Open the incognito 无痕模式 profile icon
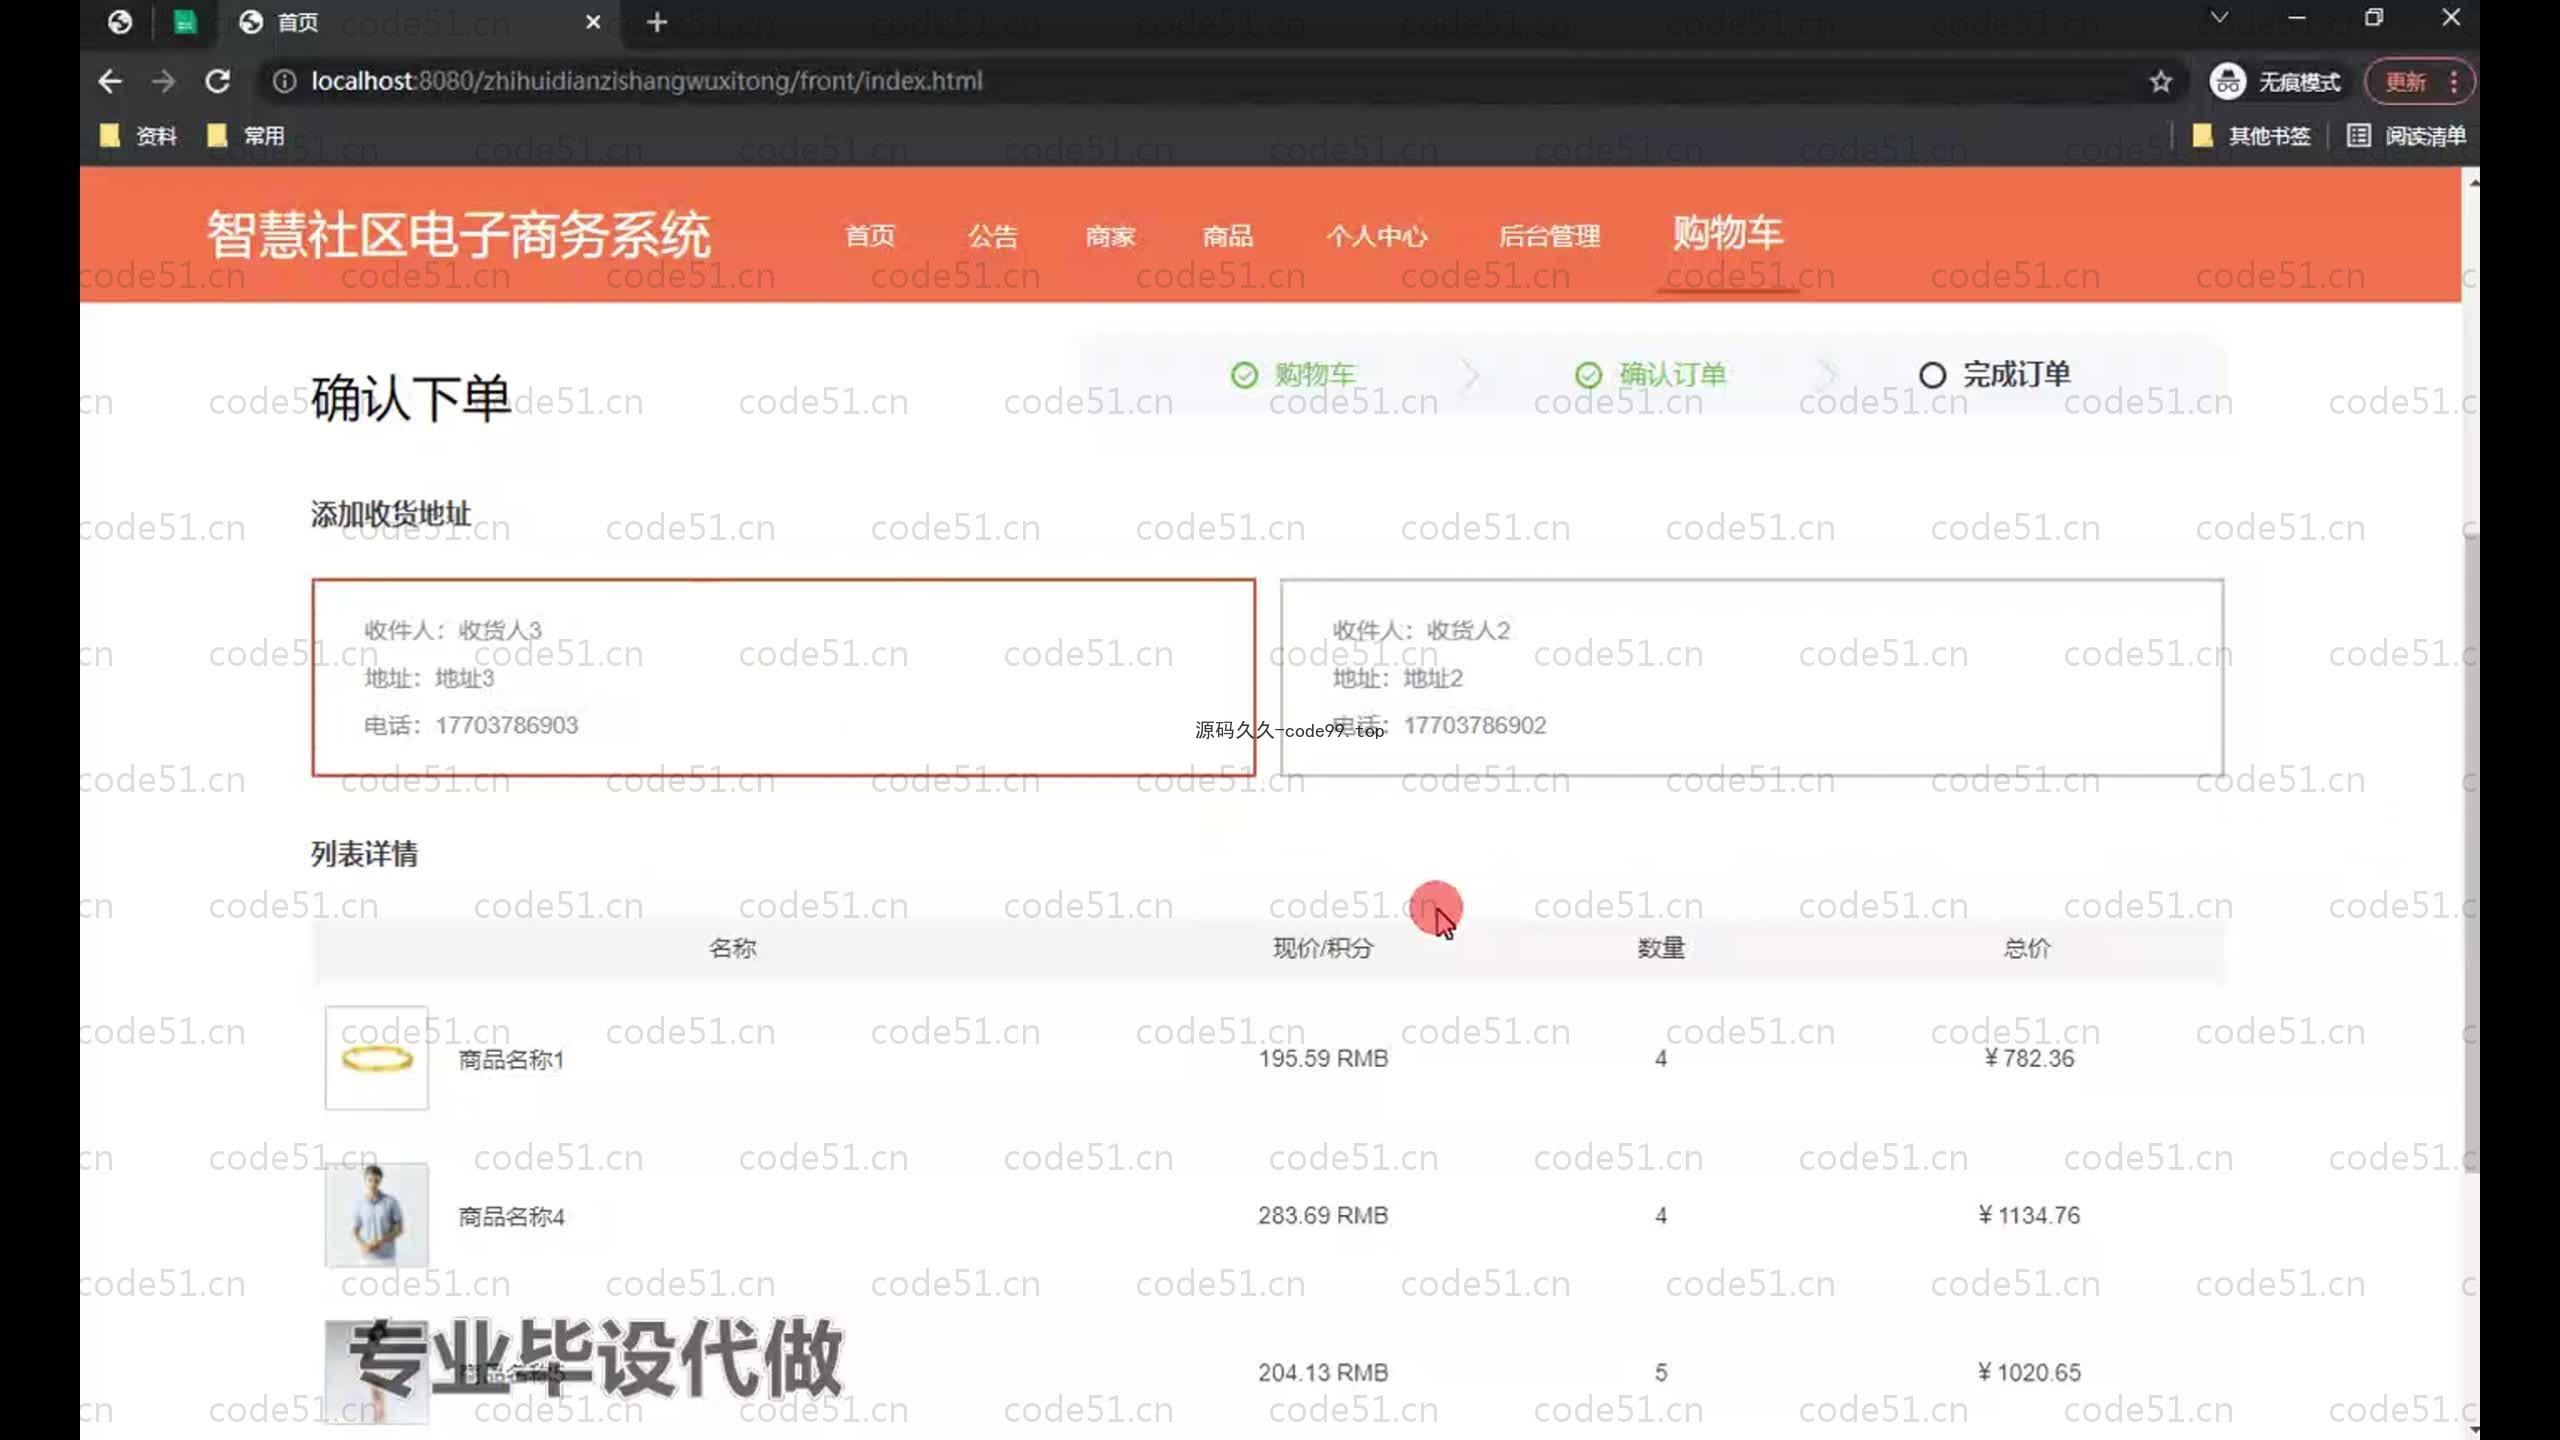 pyautogui.click(x=2227, y=81)
